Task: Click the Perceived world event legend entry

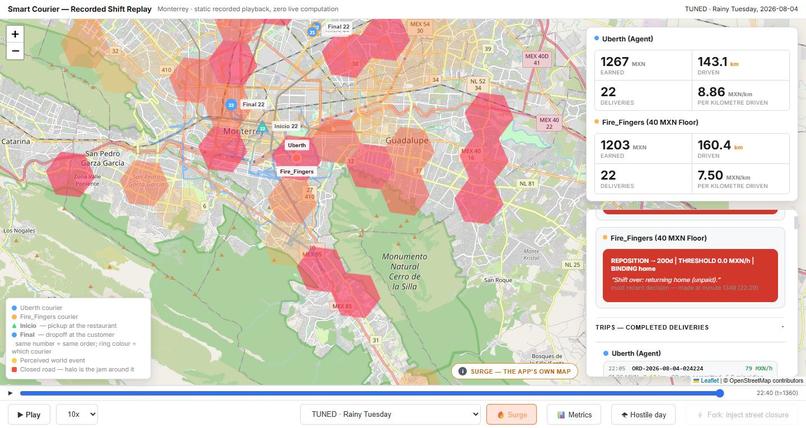Action: pyautogui.click(x=48, y=361)
